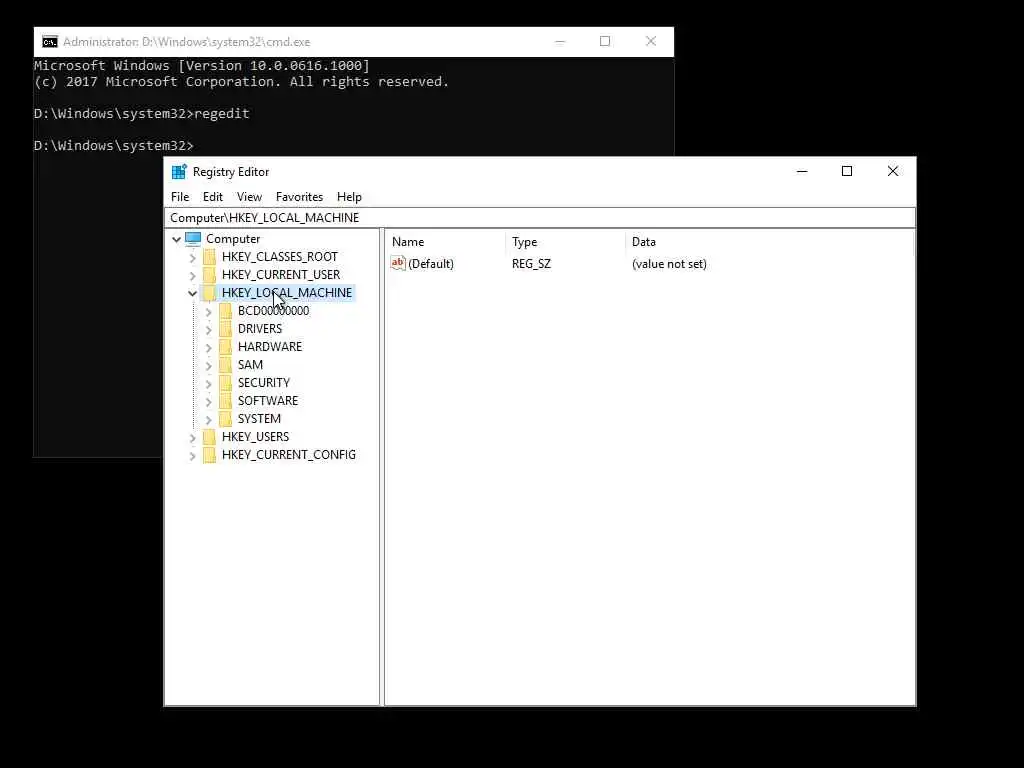
Task: Expand the SOFTWARE subkey
Action: tap(208, 401)
